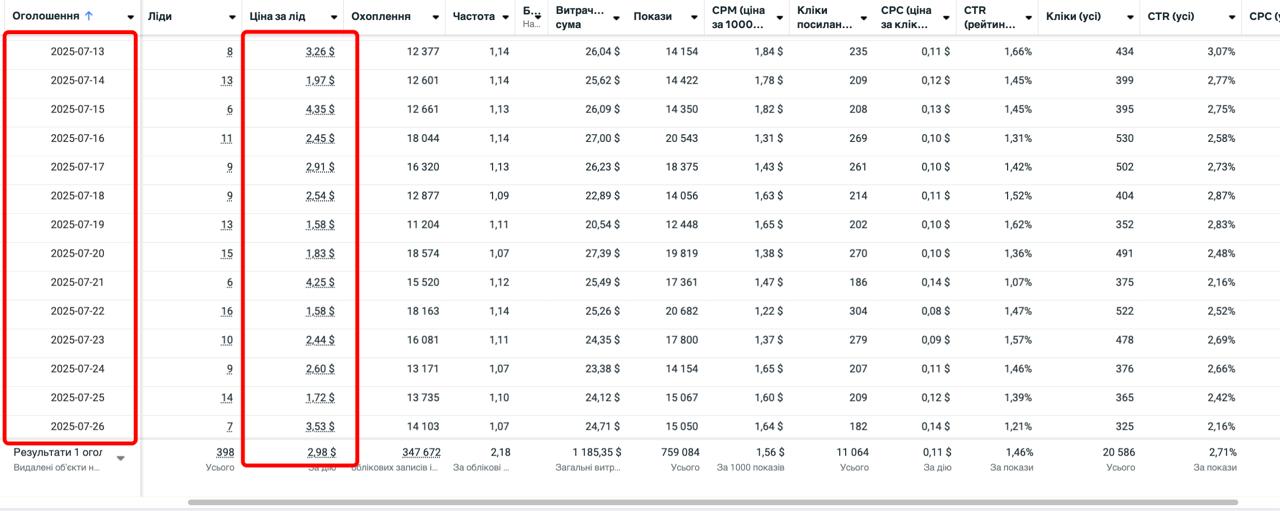Open the Оголошення column dropdown arrow
1280x511 pixels.
coord(131,18)
